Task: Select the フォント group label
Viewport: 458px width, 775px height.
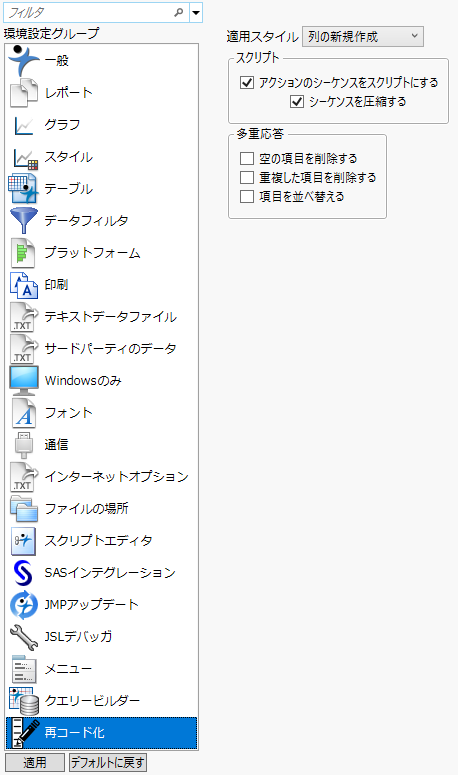Action: click(68, 413)
